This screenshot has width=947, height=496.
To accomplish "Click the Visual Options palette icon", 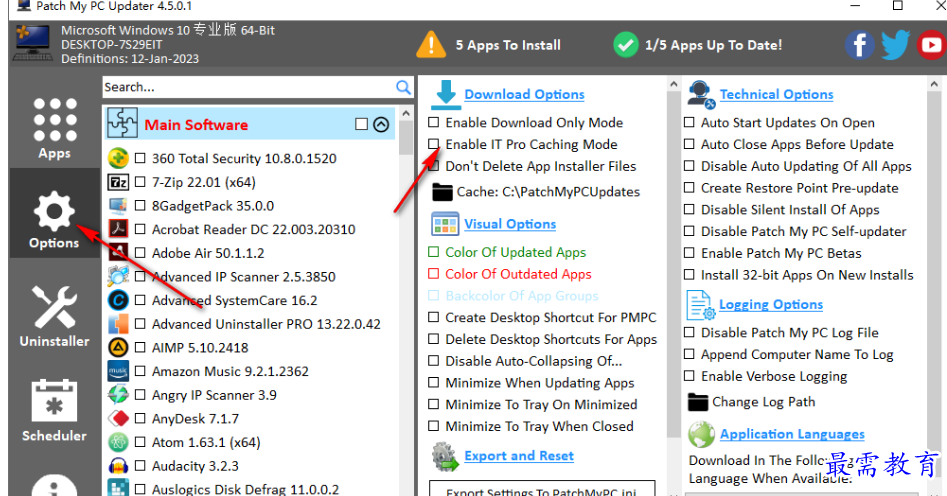I will [445, 224].
